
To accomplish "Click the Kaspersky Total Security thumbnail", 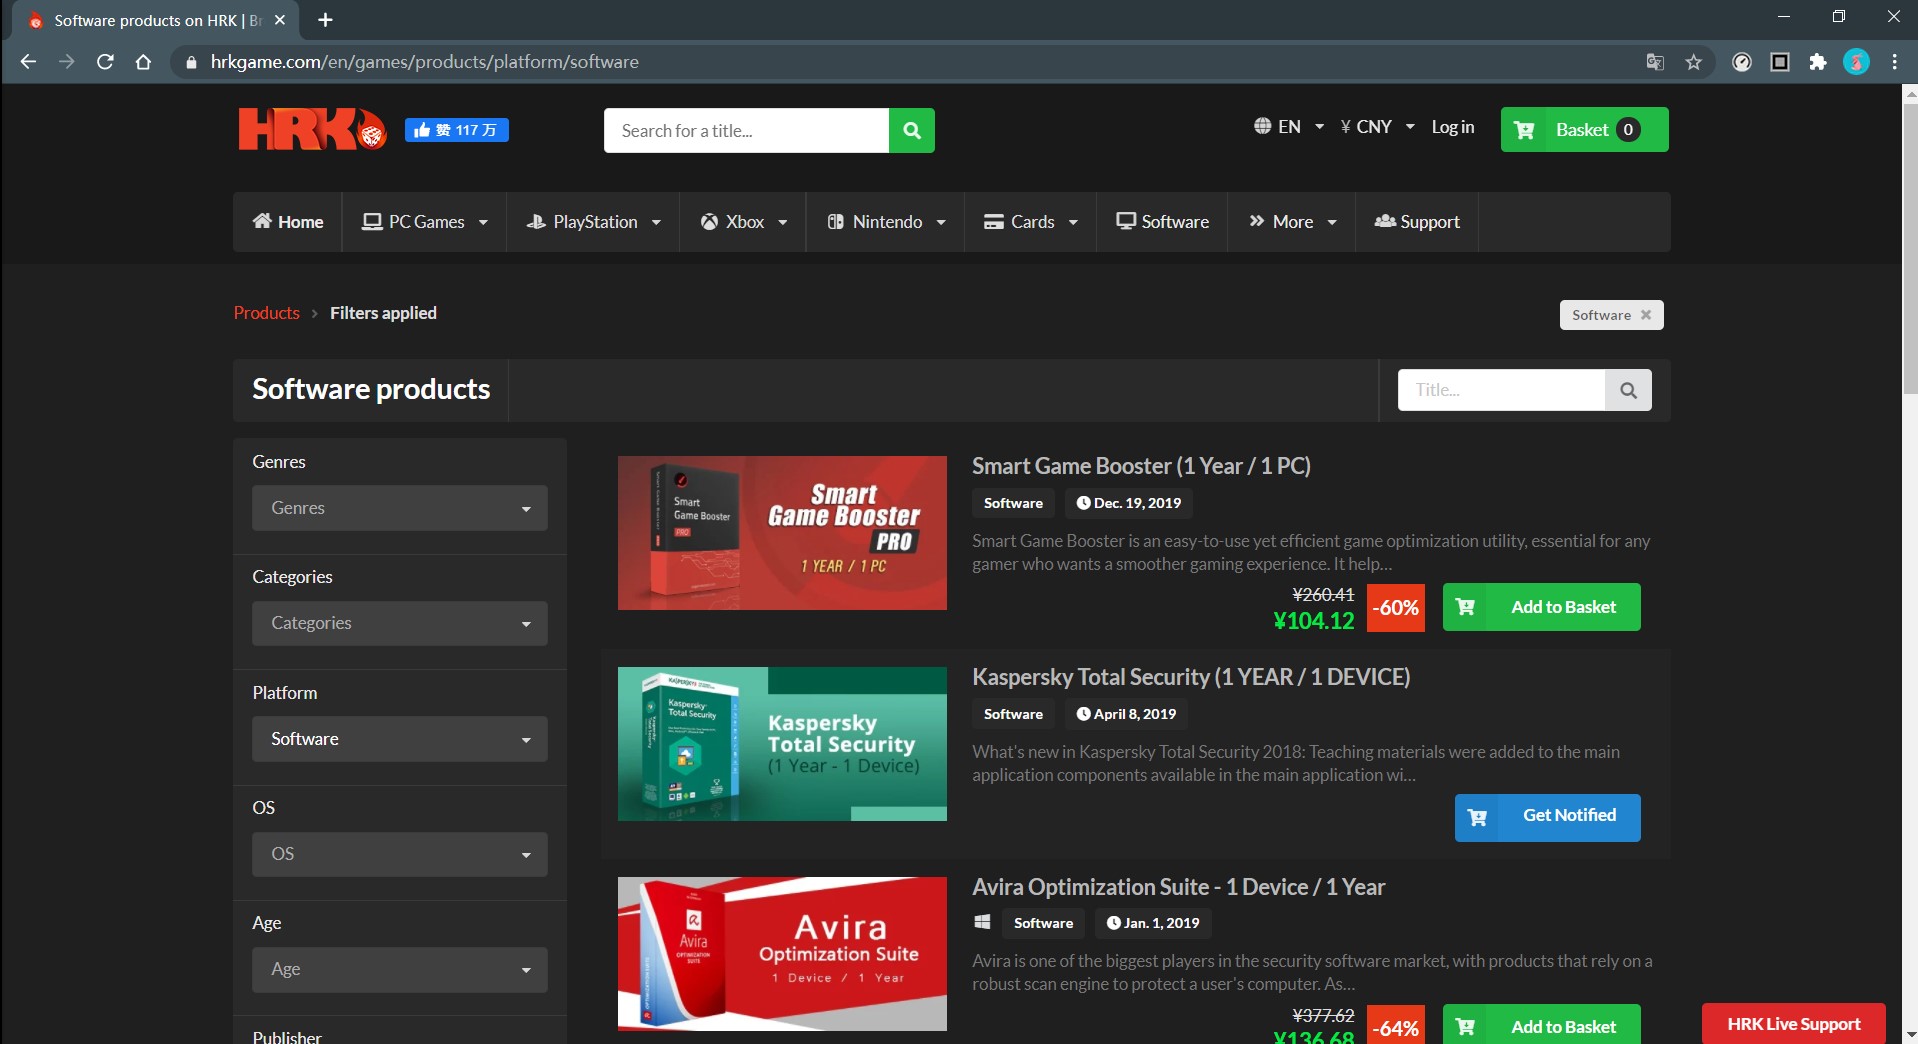I will (x=782, y=744).
